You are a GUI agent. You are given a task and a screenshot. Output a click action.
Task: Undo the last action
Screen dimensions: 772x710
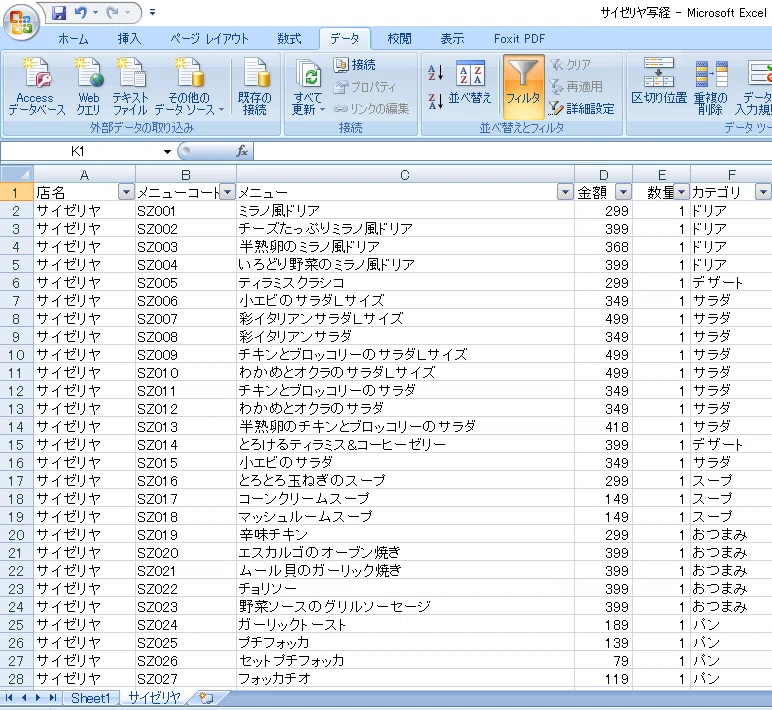coord(81,12)
